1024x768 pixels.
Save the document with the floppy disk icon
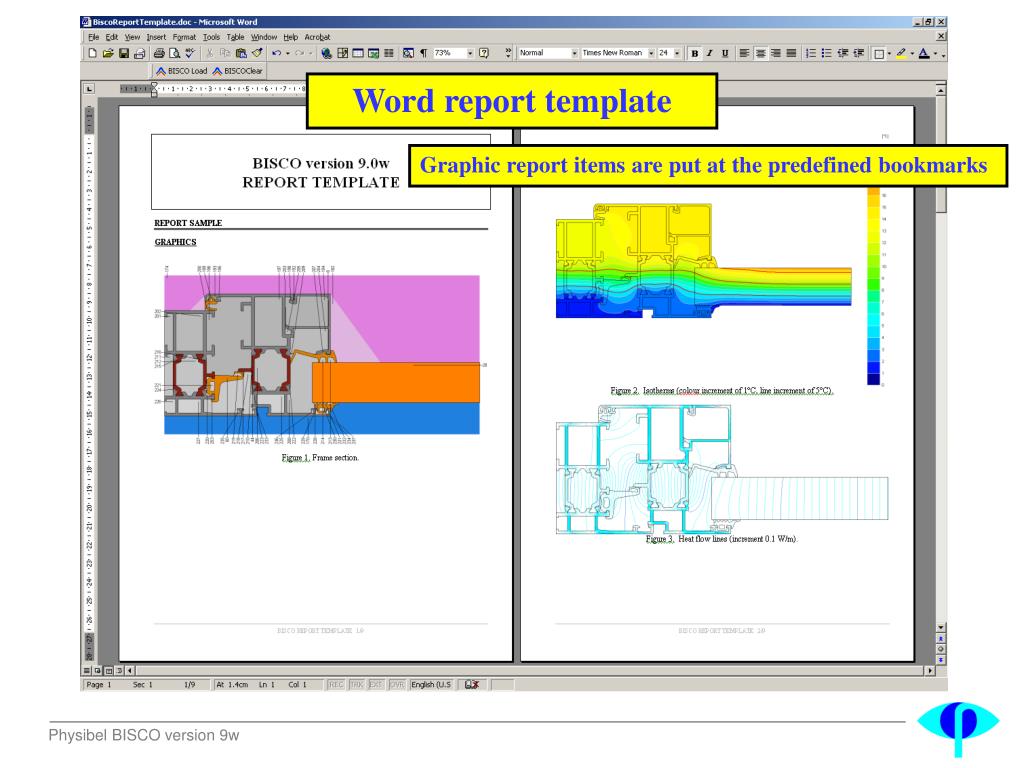[123, 53]
